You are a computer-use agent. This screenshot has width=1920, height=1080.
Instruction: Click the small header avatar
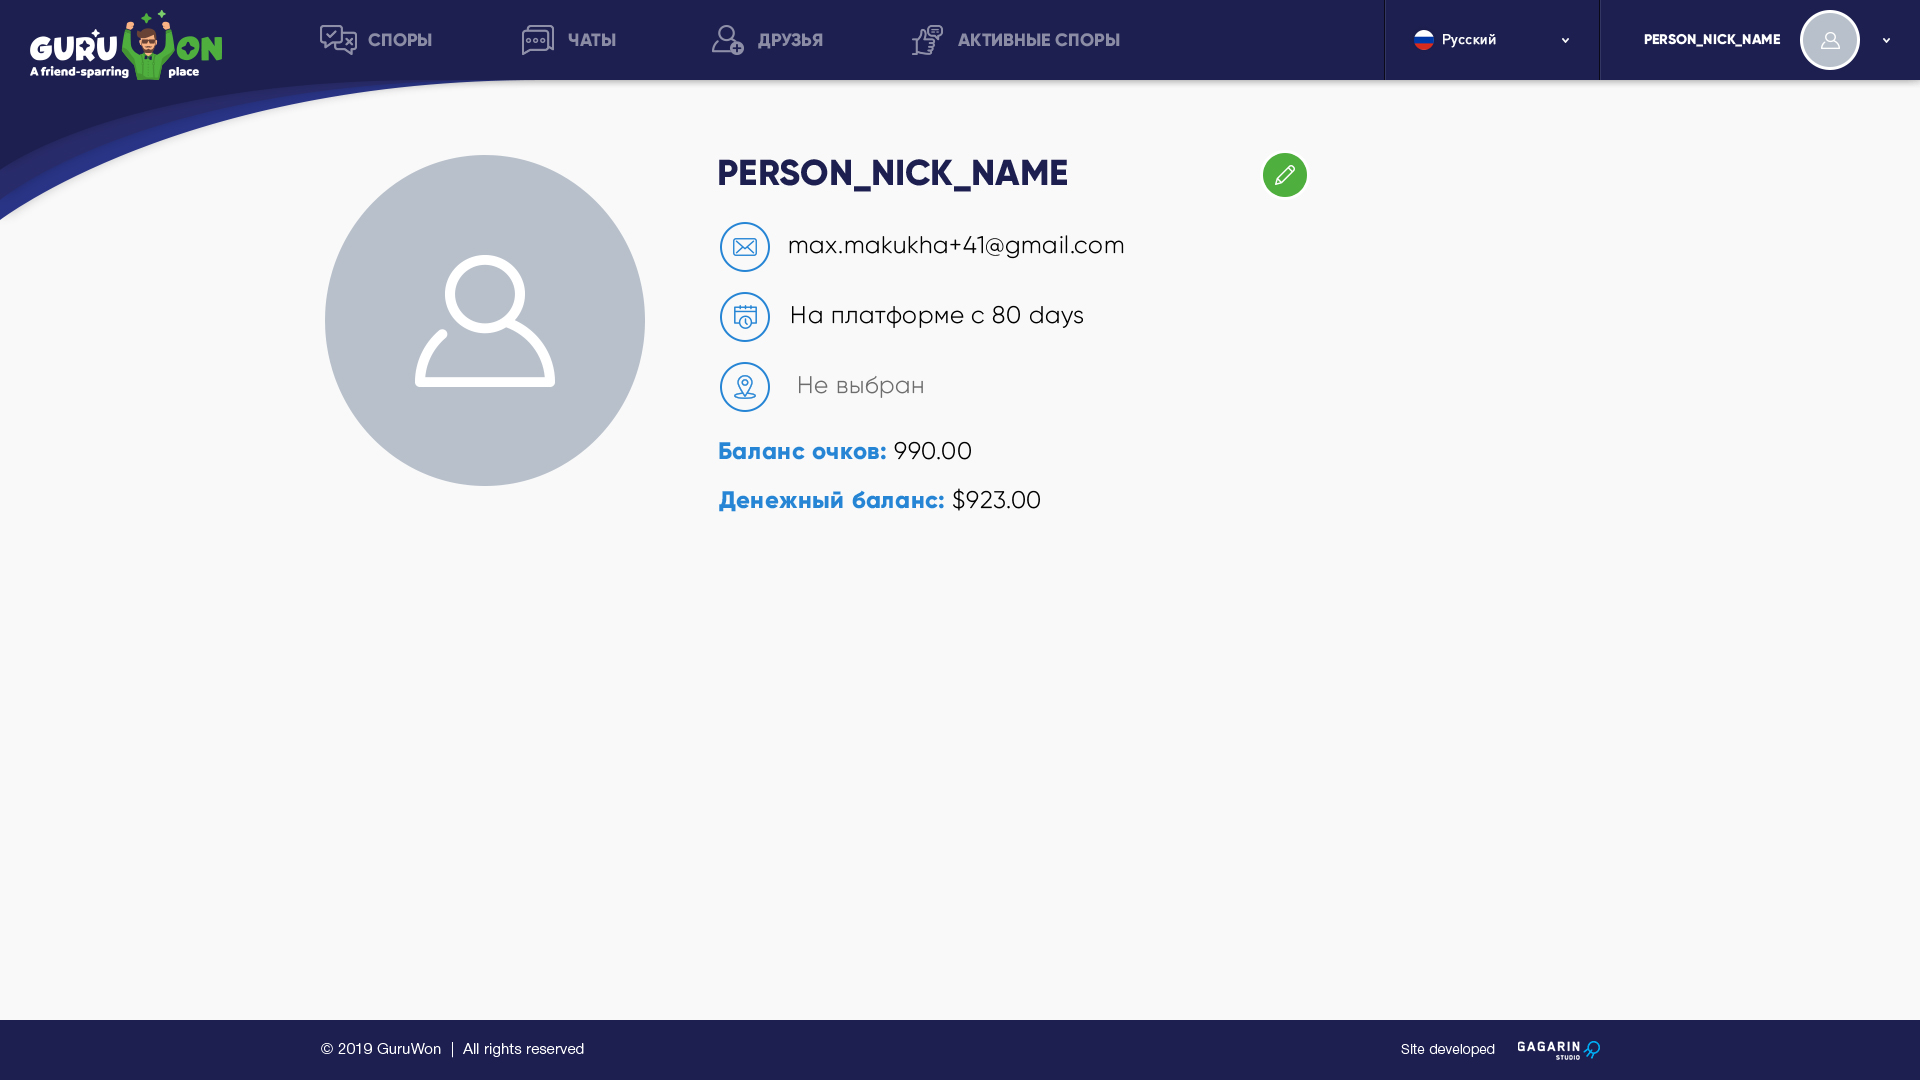(1830, 40)
